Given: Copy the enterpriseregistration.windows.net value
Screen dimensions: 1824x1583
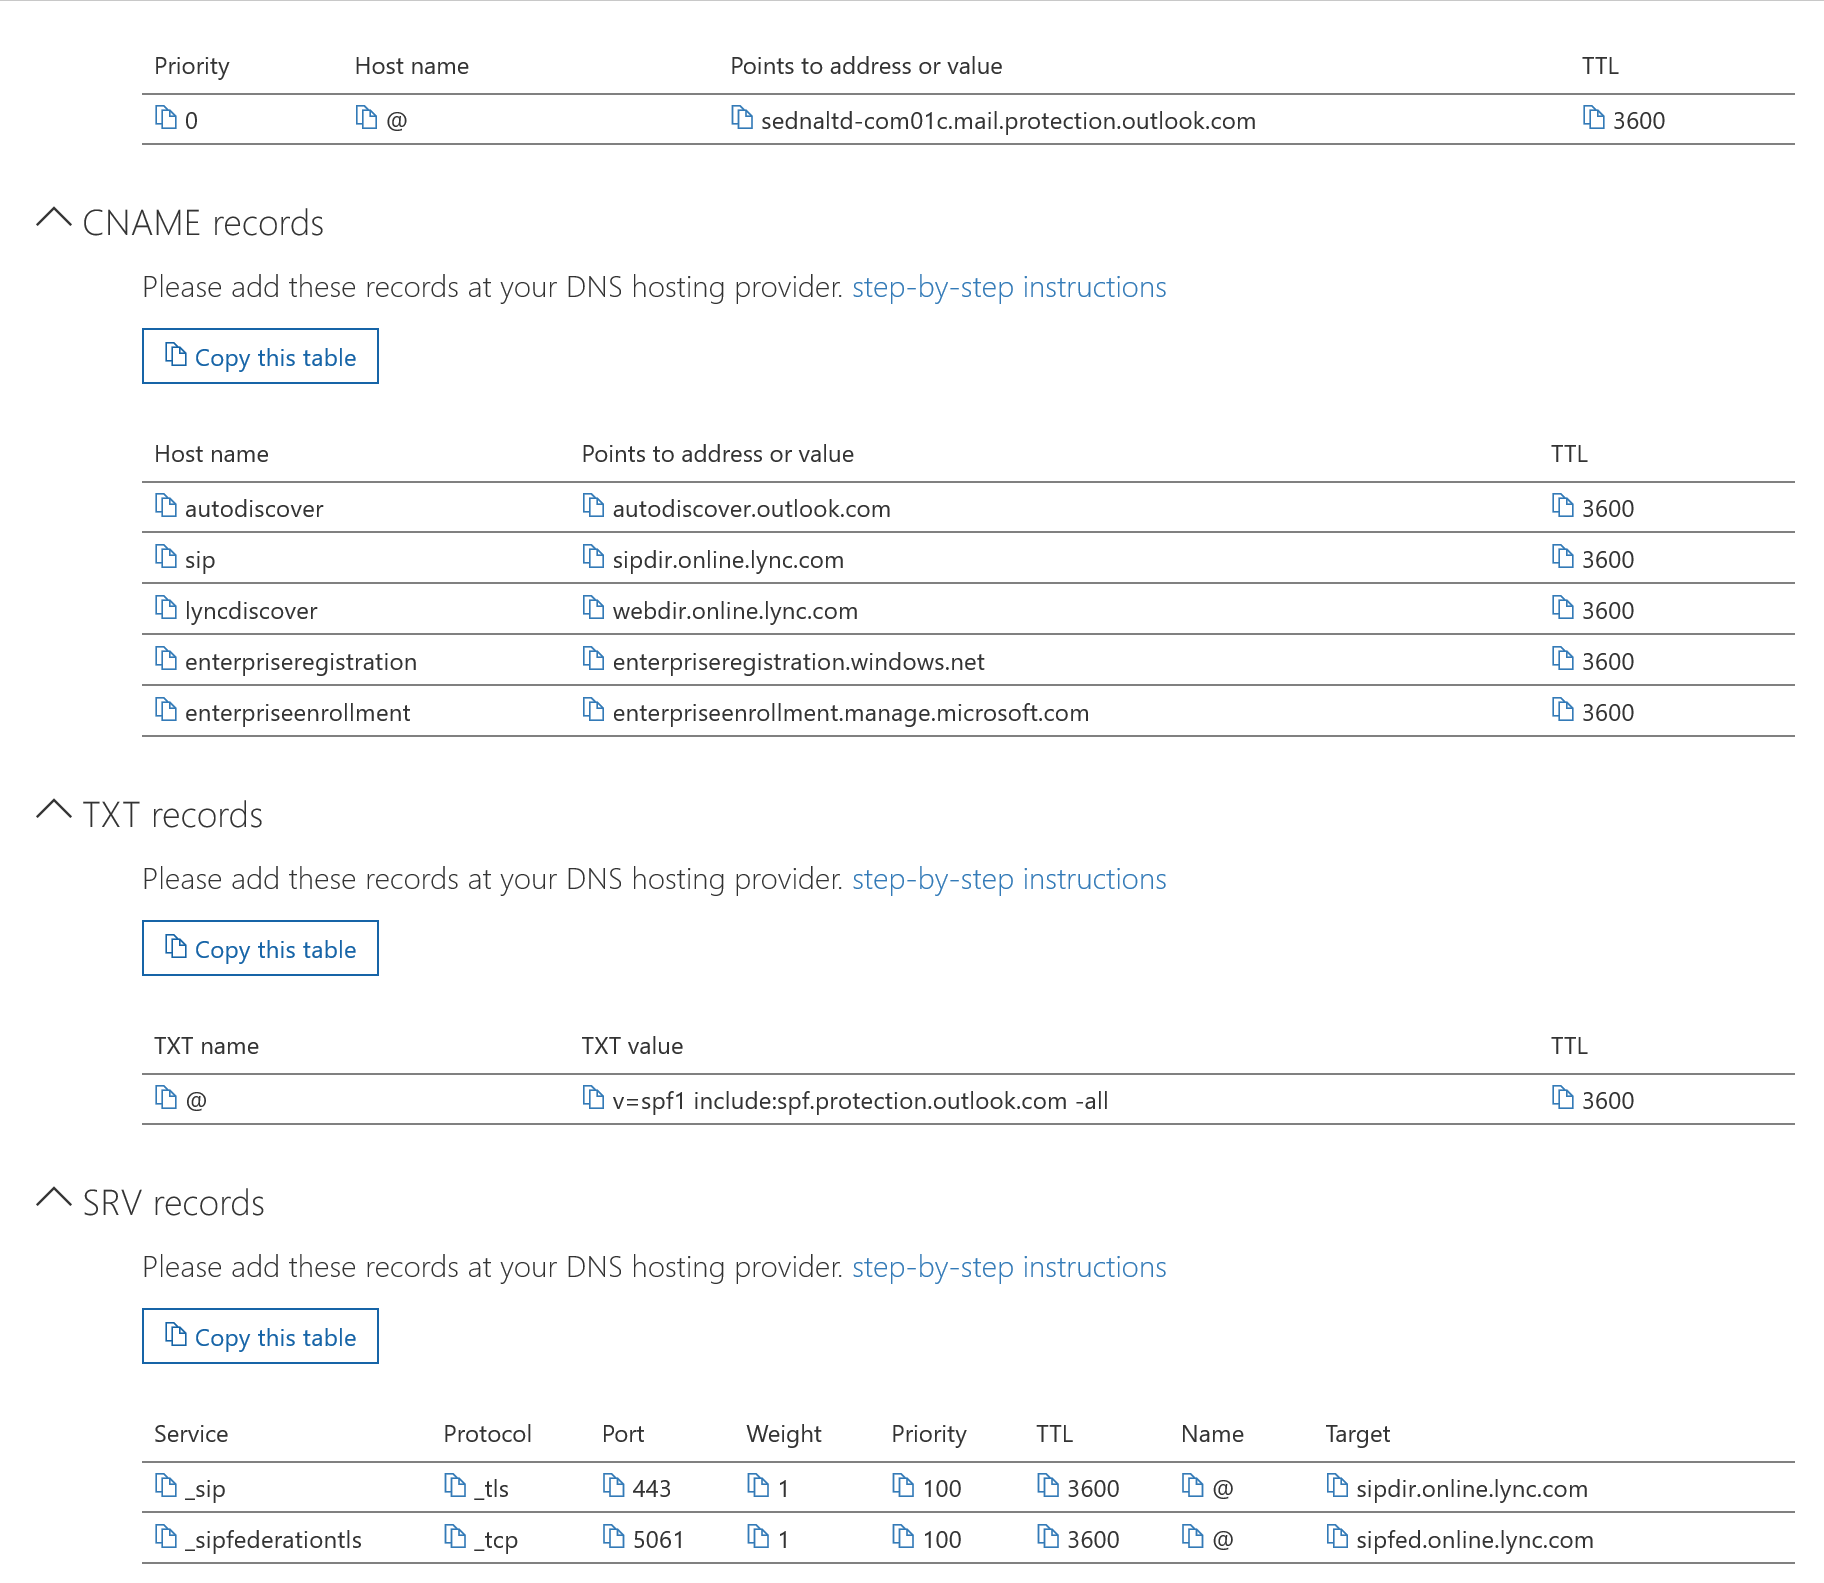Looking at the screenshot, I should click(593, 660).
